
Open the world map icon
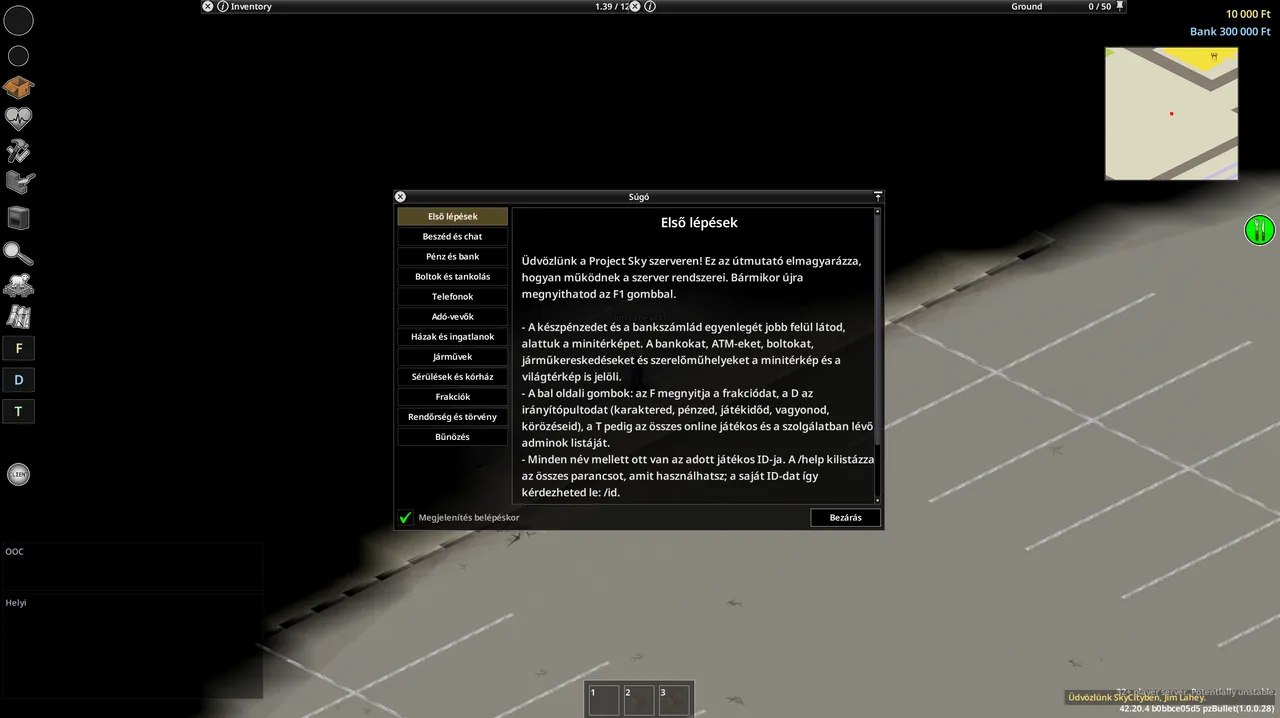[x=18, y=317]
